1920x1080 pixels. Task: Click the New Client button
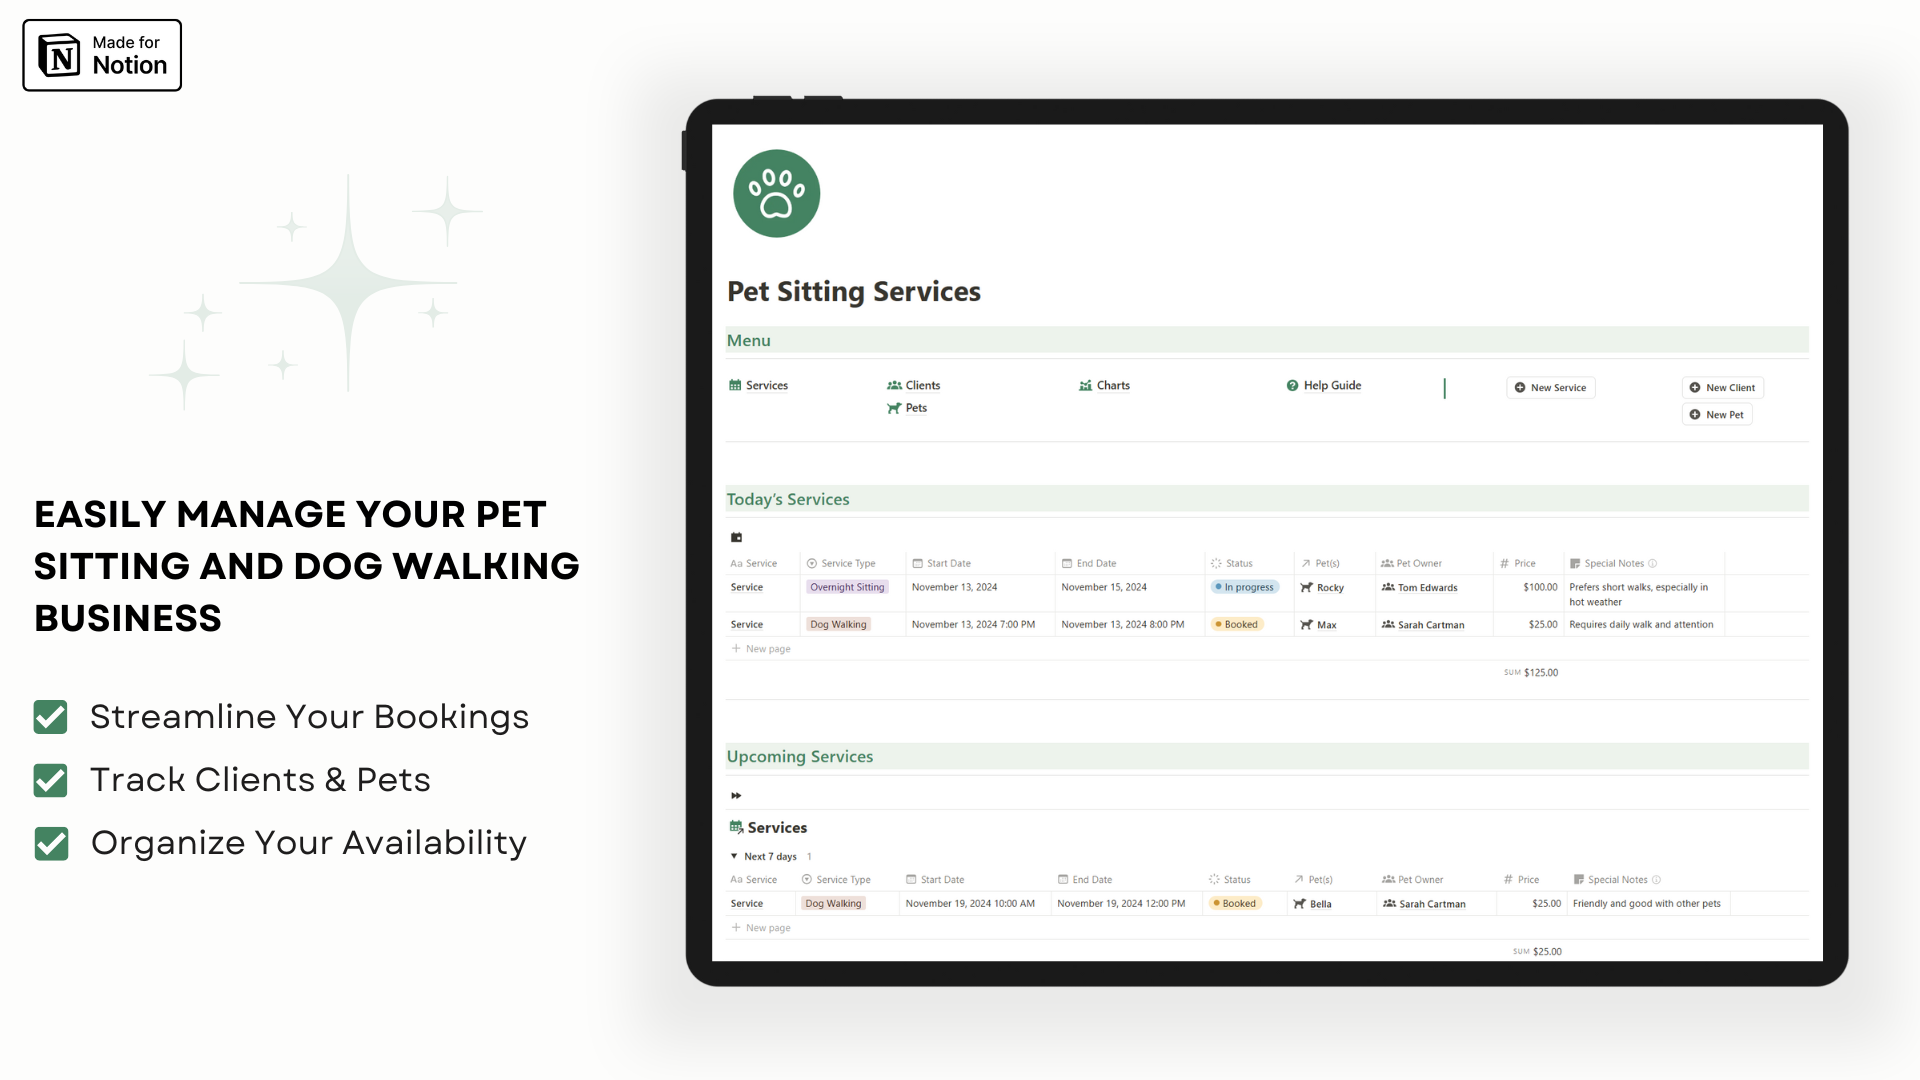(x=1724, y=386)
